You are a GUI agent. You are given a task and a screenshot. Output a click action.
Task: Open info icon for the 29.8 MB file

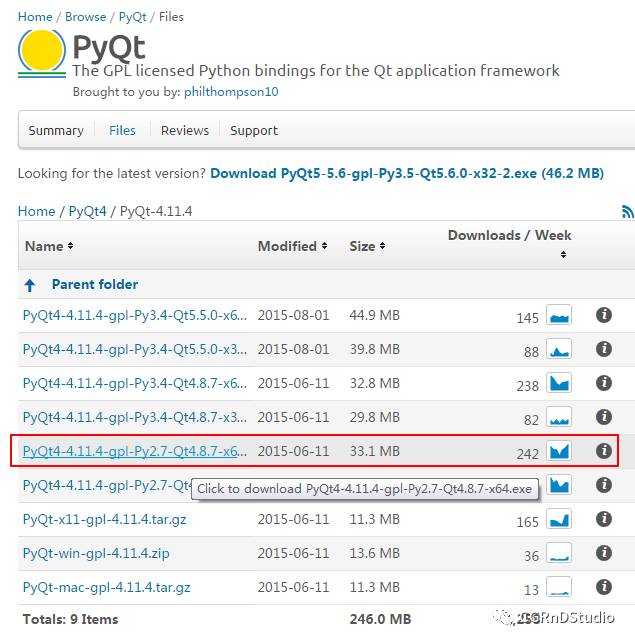pyautogui.click(x=603, y=417)
